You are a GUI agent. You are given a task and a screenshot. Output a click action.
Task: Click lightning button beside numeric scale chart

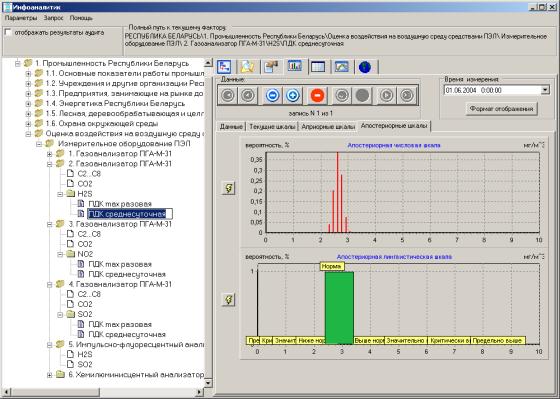point(229,188)
